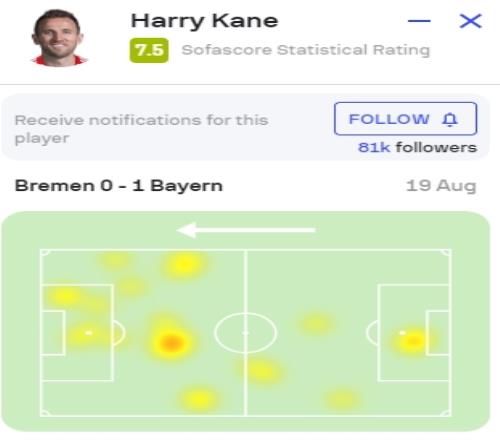
Task: Click the left penalty spot on pitch
Action: click(89, 333)
